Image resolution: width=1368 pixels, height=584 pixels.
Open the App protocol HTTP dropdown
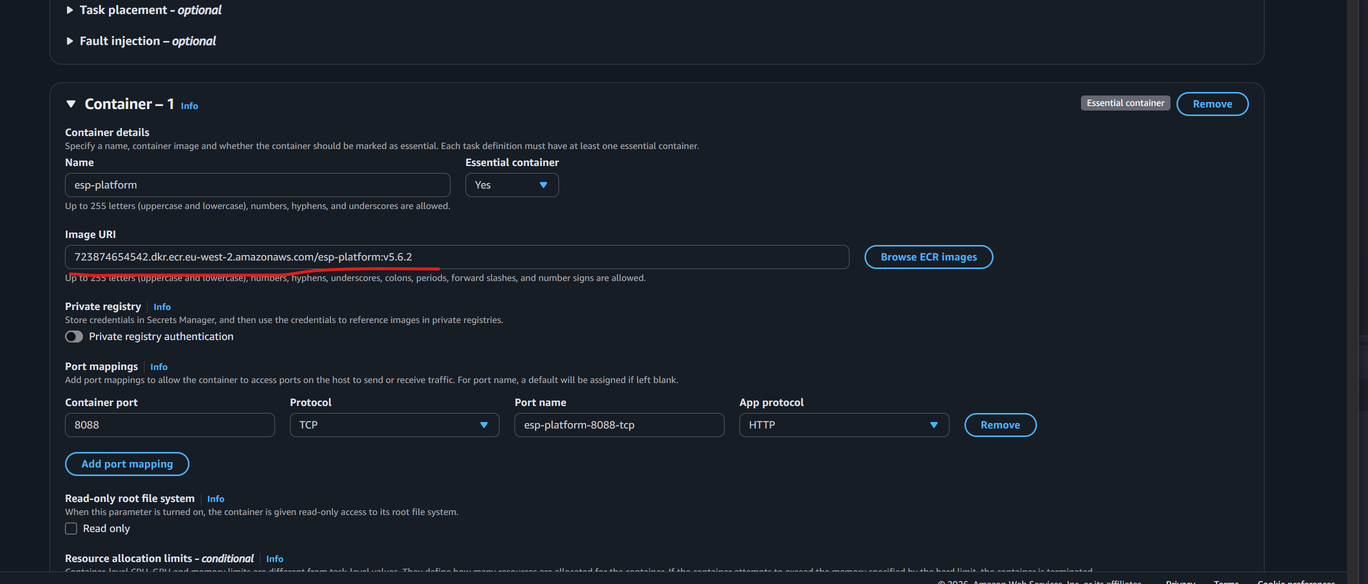[x=843, y=425]
